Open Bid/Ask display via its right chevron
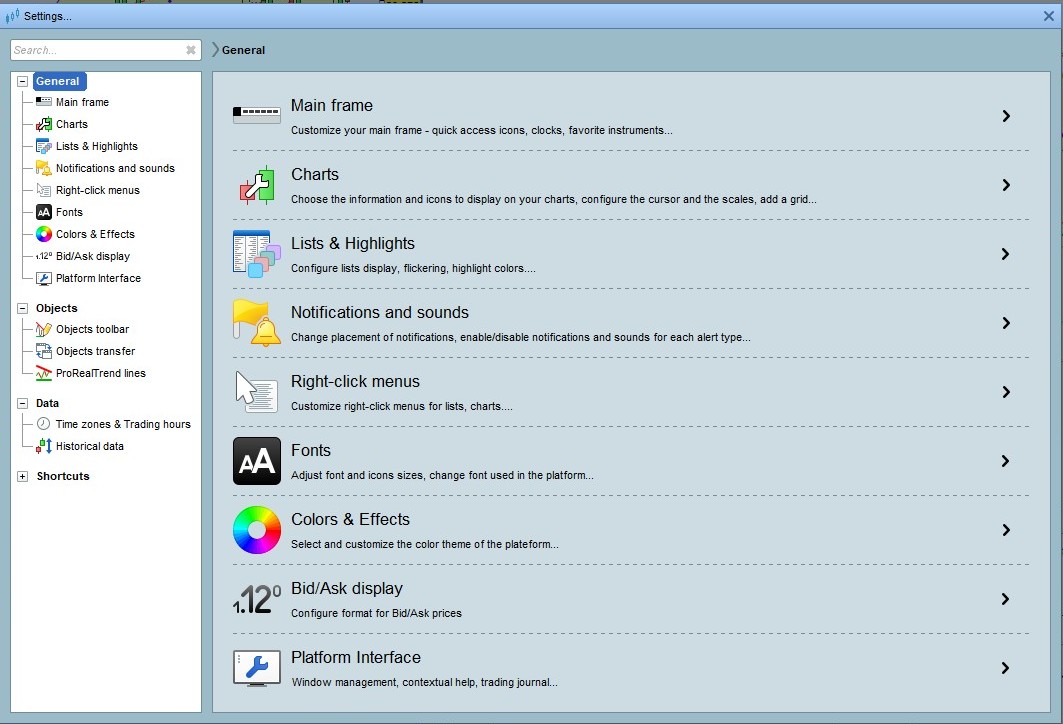The image size is (1063, 724). point(1006,599)
